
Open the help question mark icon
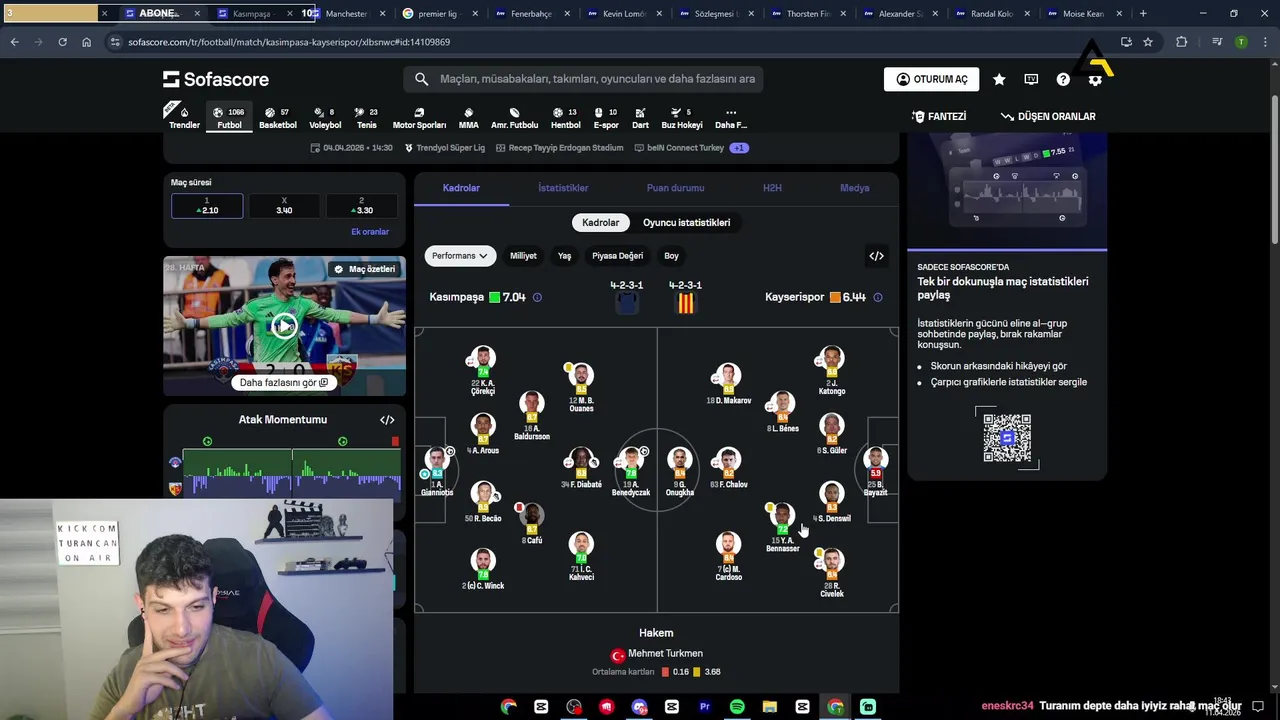pos(1063,79)
